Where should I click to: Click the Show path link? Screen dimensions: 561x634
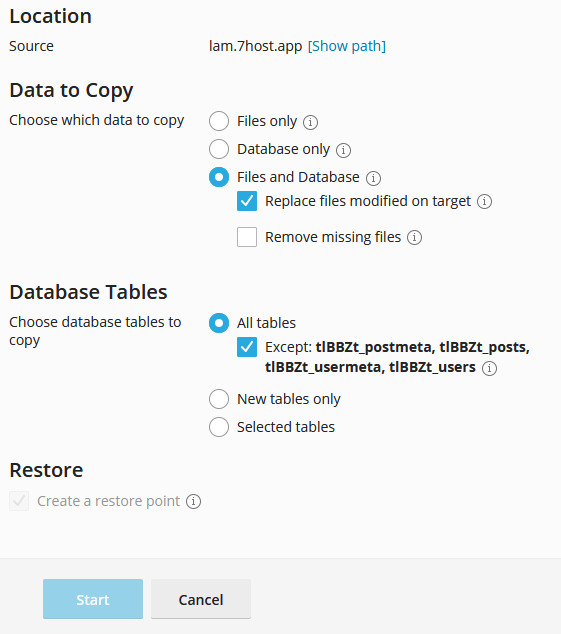[347, 46]
